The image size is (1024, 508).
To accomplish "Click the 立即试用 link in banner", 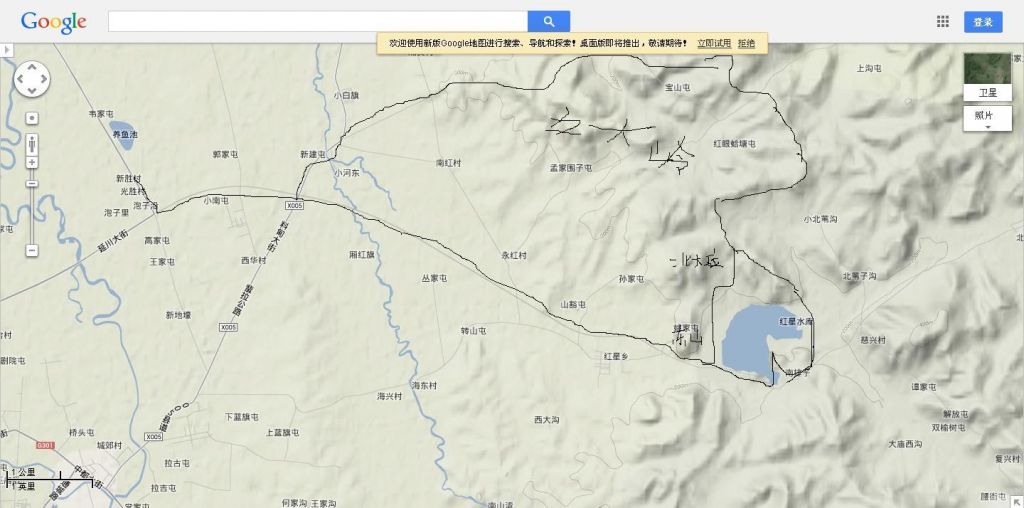I will 713,43.
